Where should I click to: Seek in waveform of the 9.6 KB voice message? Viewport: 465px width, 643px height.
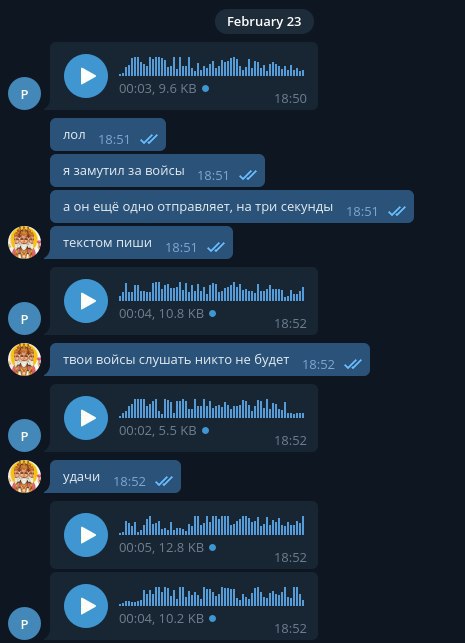212,66
